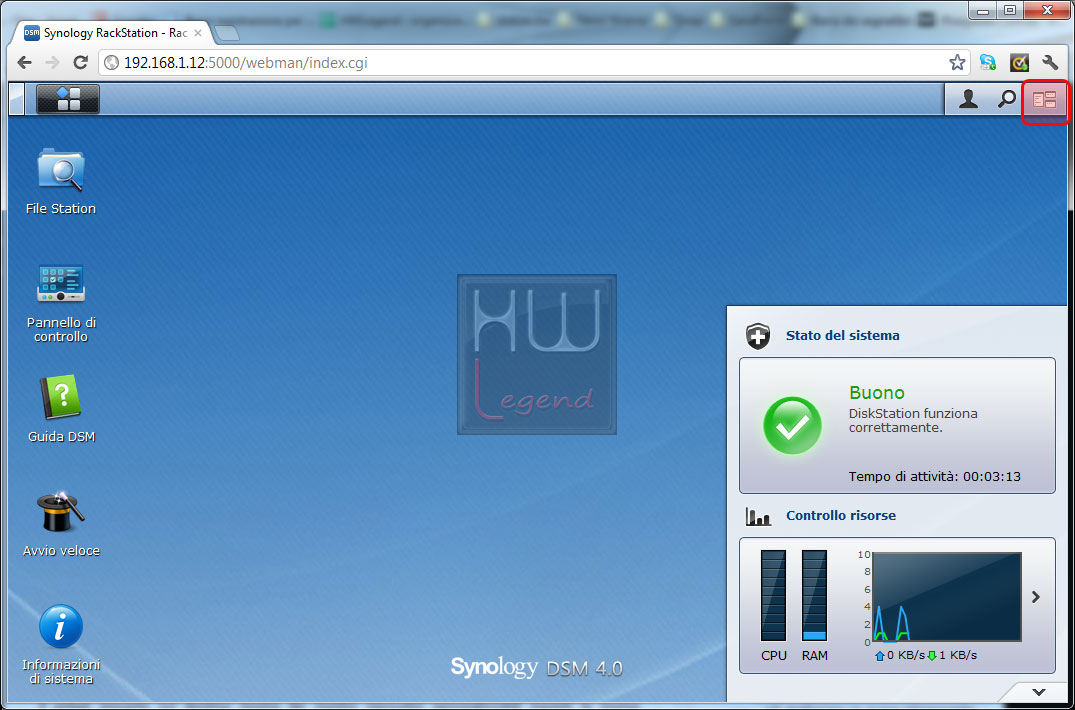The height and width of the screenshot is (710, 1075).
Task: Open the DSM main menu button
Action: (x=68, y=99)
